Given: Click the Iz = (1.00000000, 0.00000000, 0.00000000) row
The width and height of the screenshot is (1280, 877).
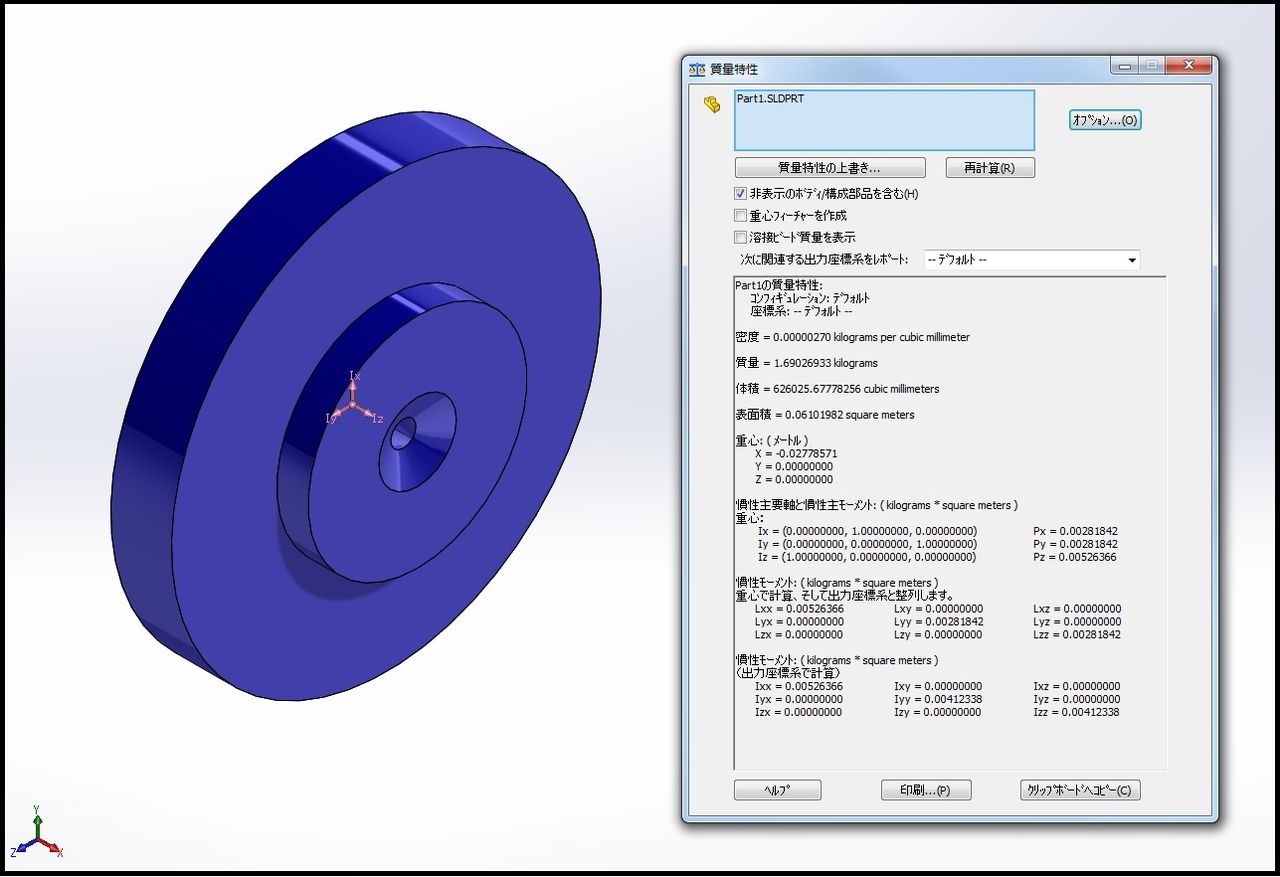Looking at the screenshot, I should click(x=867, y=557).
